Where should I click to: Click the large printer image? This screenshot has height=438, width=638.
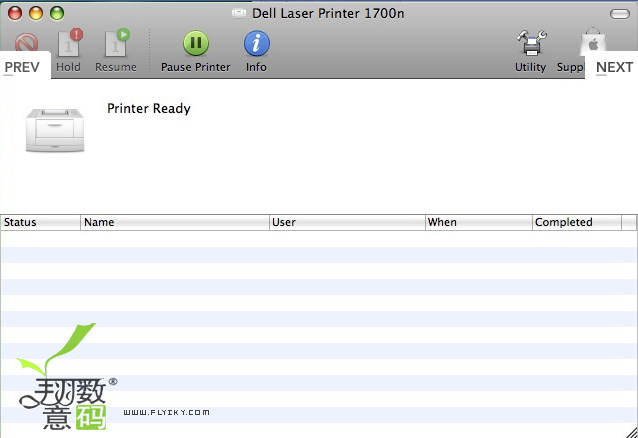[x=55, y=130]
